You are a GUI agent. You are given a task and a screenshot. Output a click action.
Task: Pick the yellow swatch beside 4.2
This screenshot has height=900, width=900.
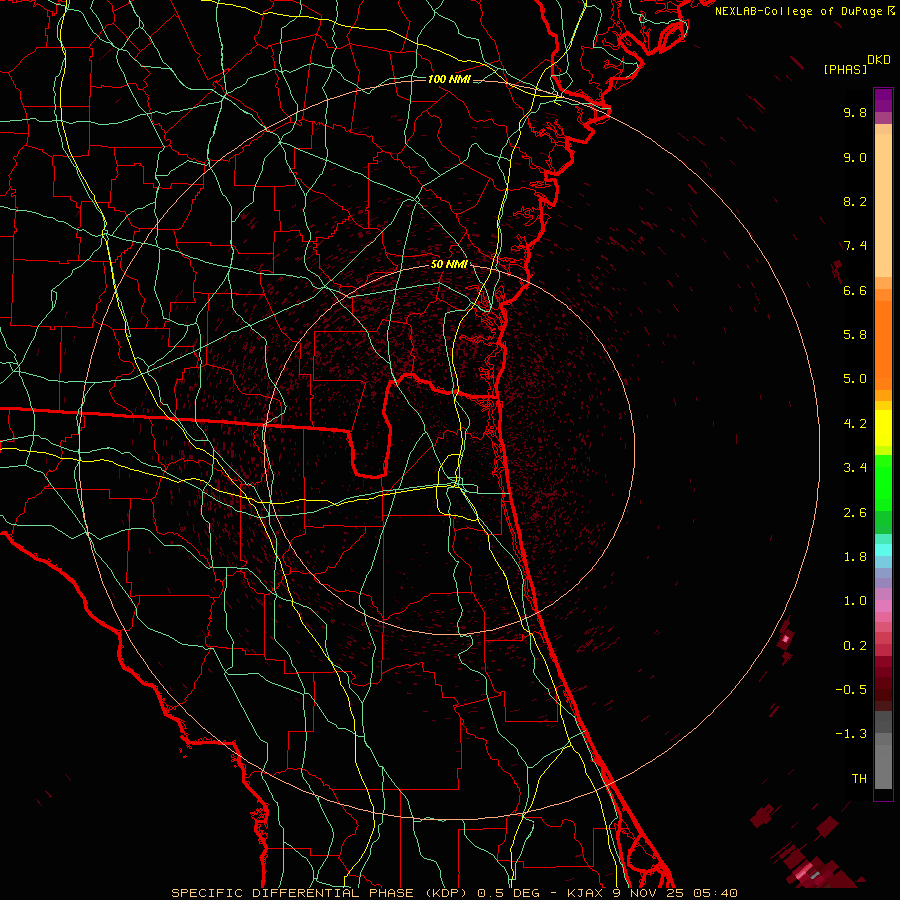[883, 428]
